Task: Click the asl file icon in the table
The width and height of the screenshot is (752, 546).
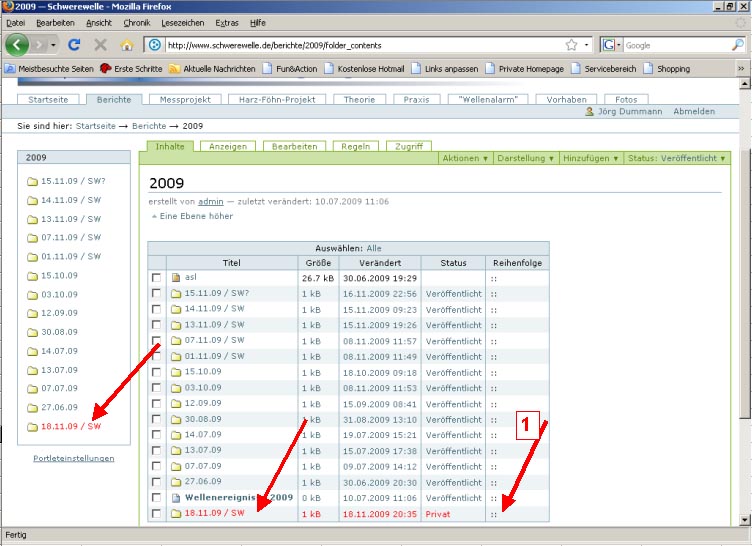Action: click(x=176, y=278)
